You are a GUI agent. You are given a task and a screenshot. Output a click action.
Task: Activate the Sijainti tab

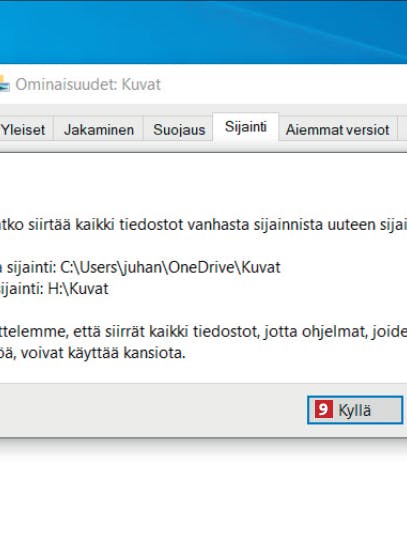246,127
